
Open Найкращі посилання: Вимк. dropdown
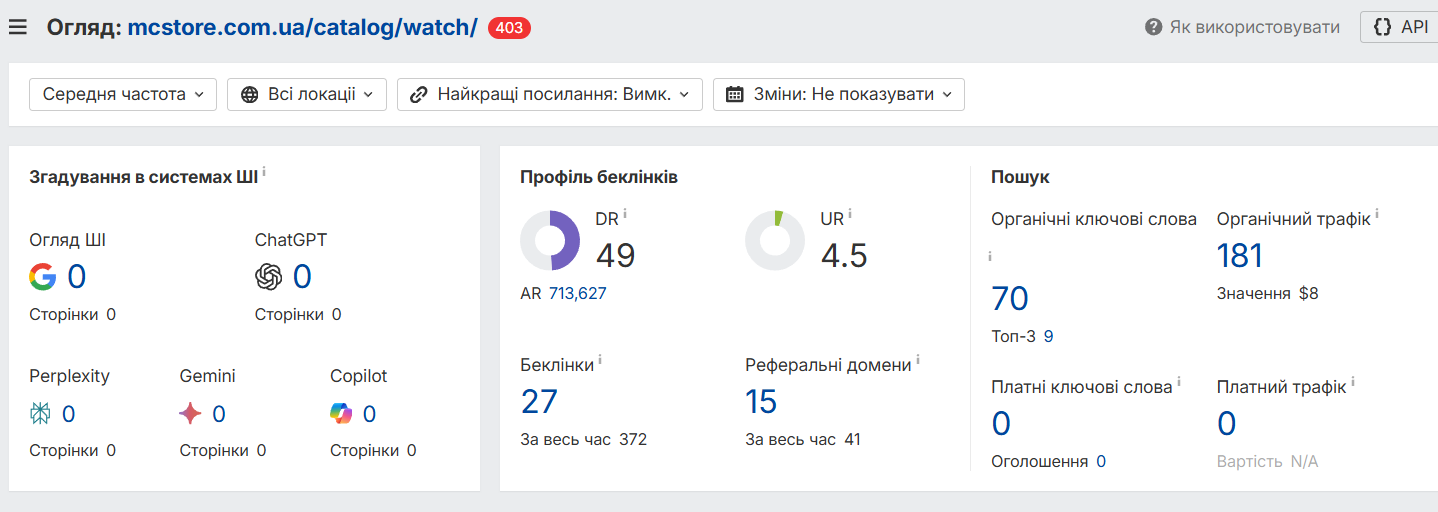550,94
